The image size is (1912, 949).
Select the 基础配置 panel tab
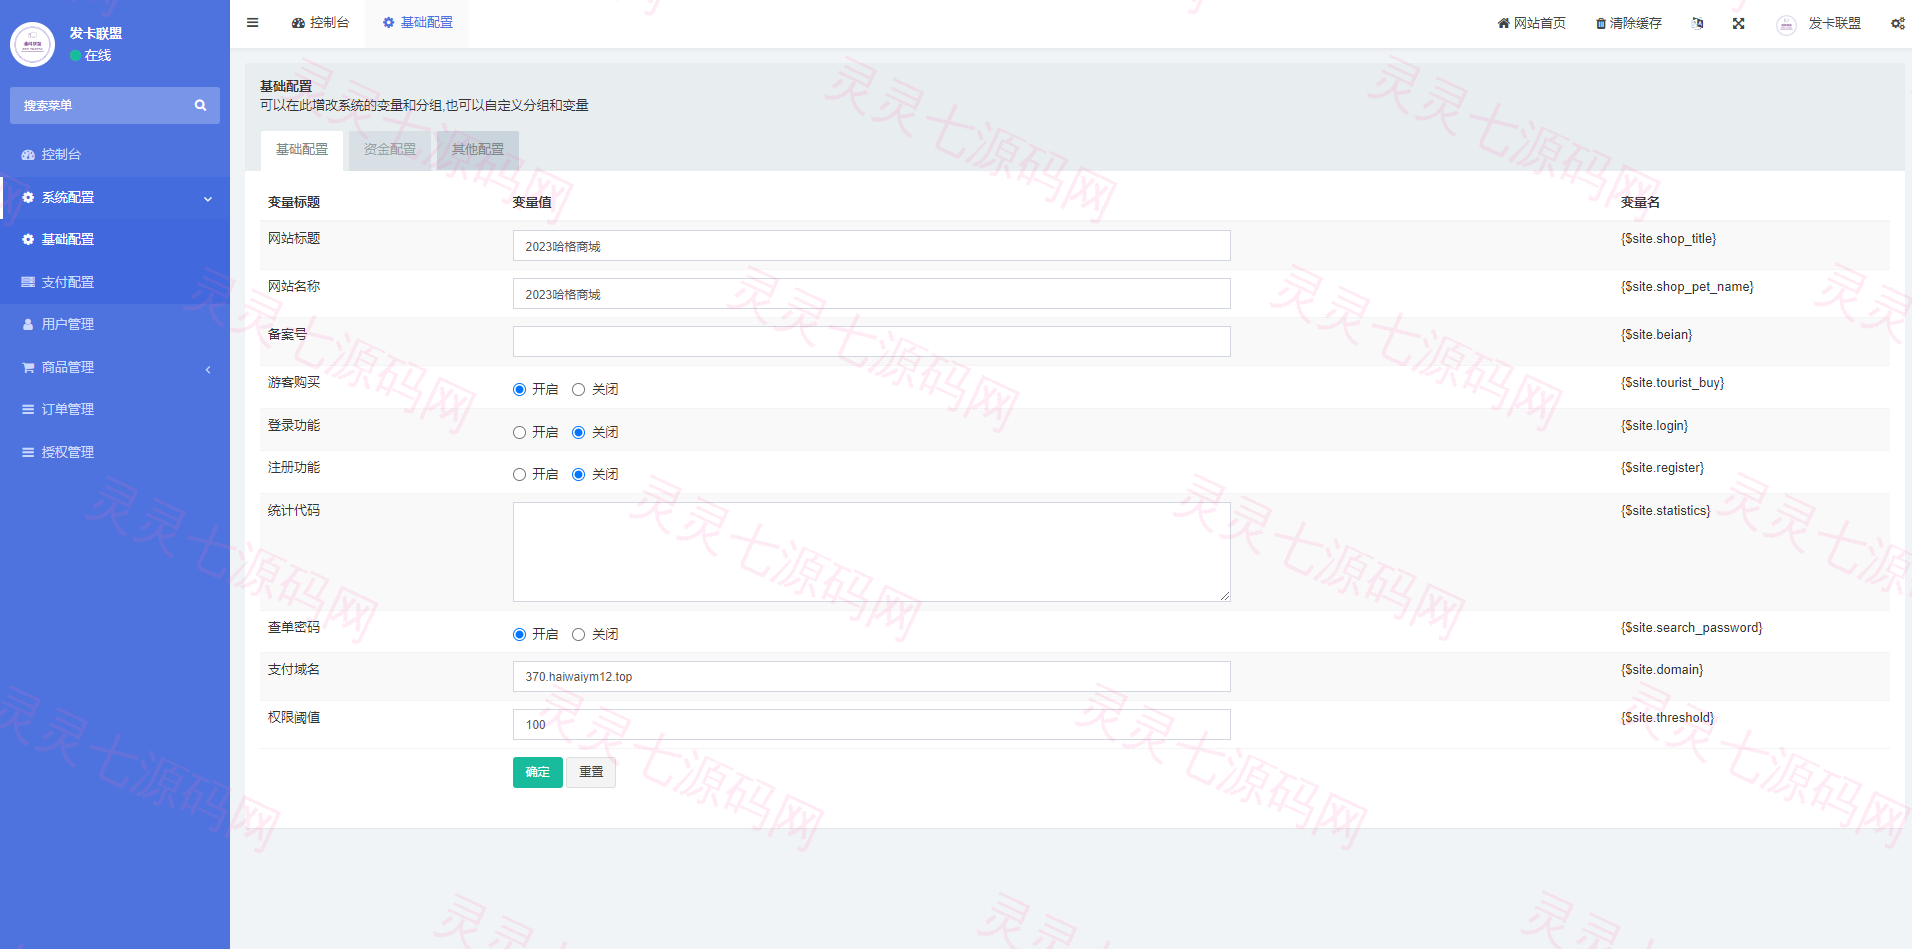[302, 150]
